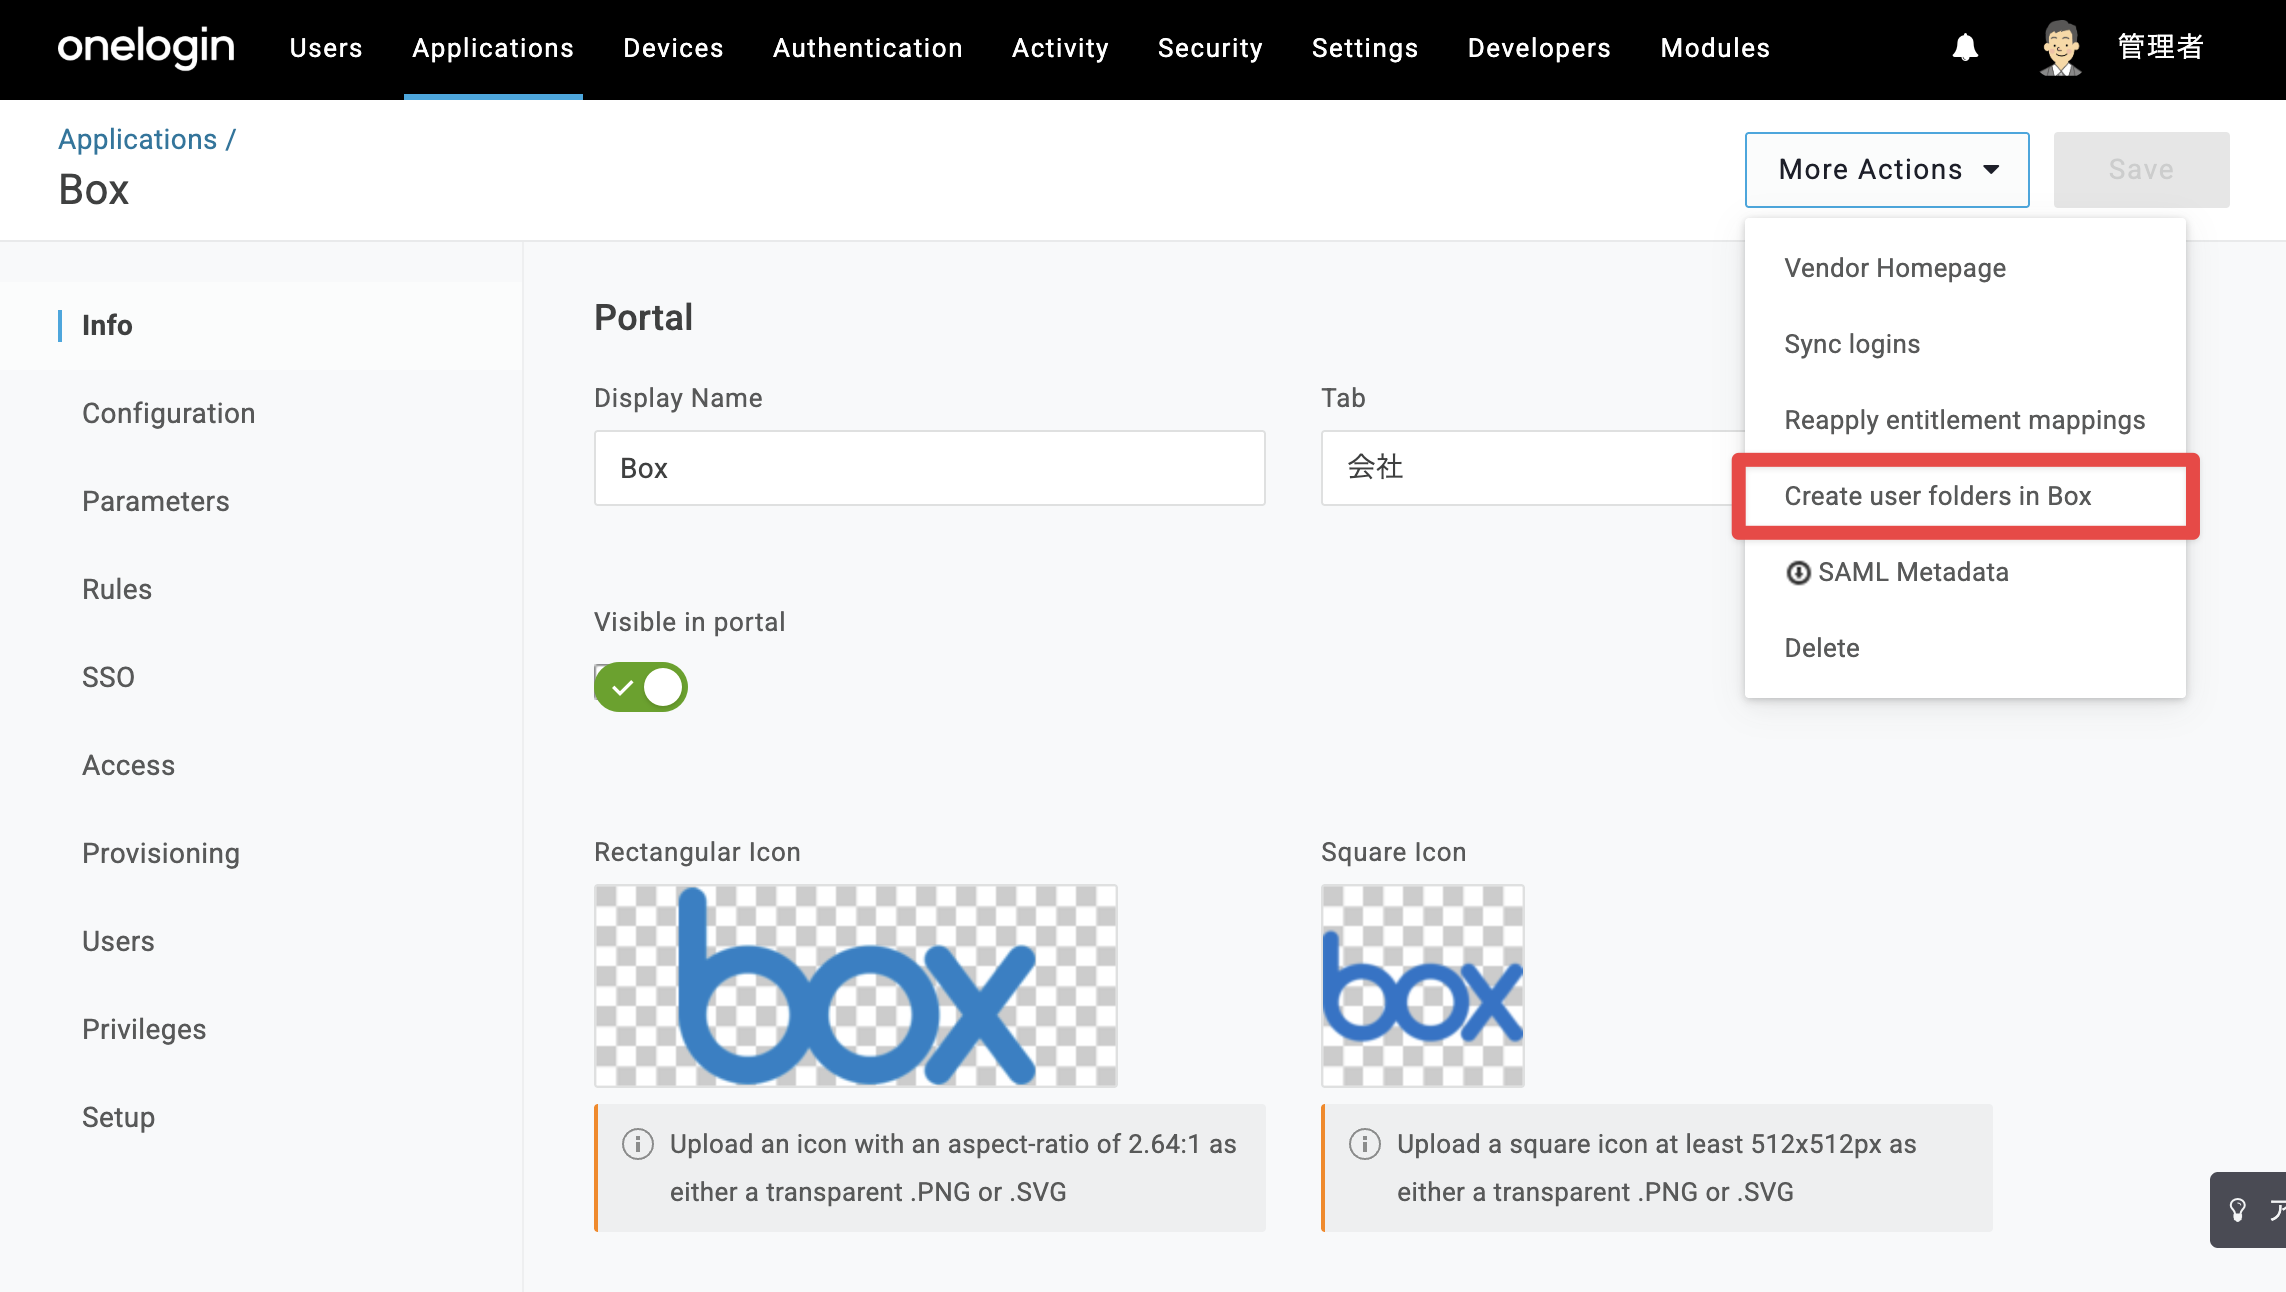Open the Devices menu
The height and width of the screenshot is (1292, 2286).
pos(673,48)
